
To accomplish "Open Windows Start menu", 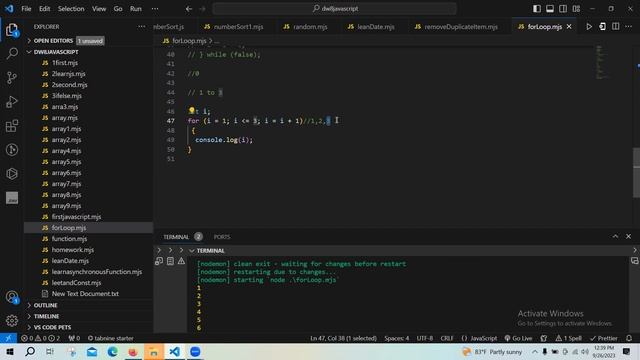I will point(9,352).
